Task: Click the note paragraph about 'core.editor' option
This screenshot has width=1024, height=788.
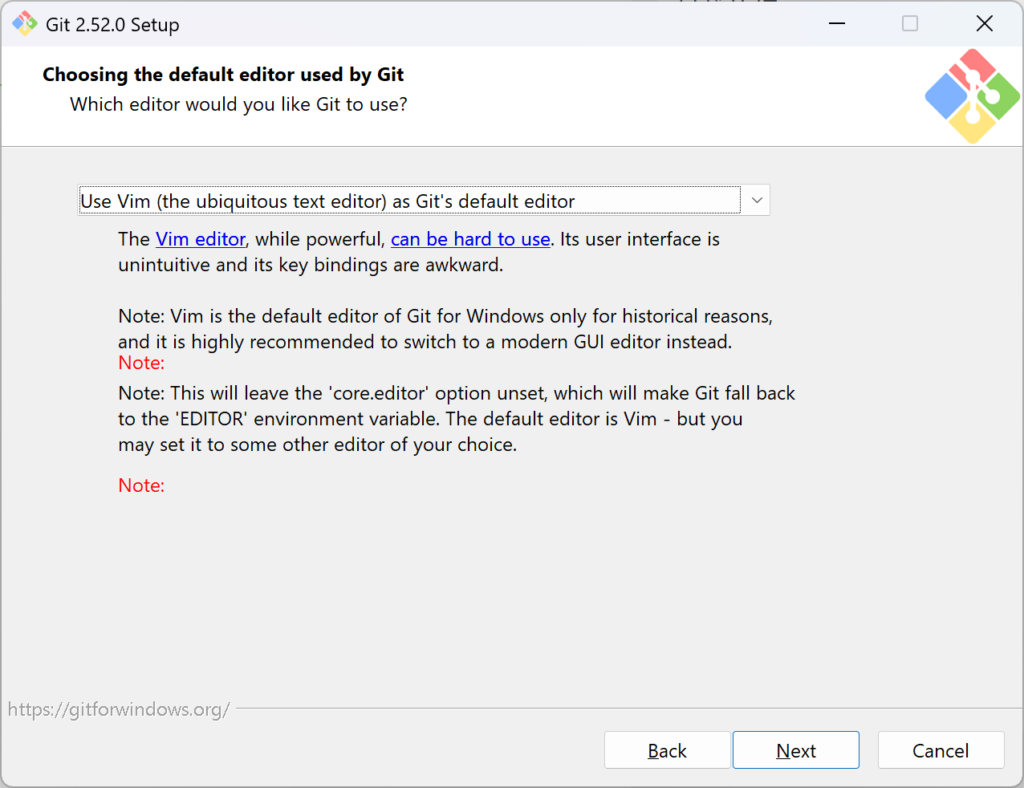Action: [x=456, y=419]
